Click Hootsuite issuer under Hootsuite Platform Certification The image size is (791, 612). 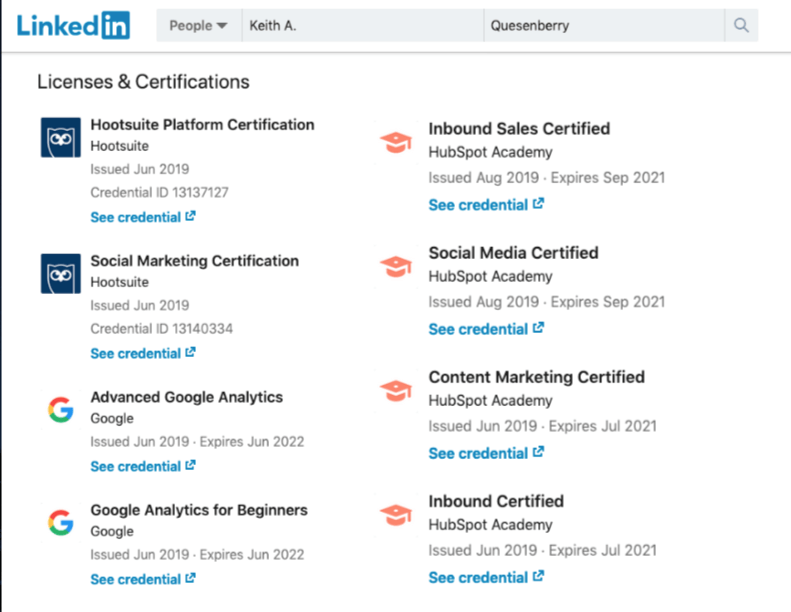click(x=120, y=146)
